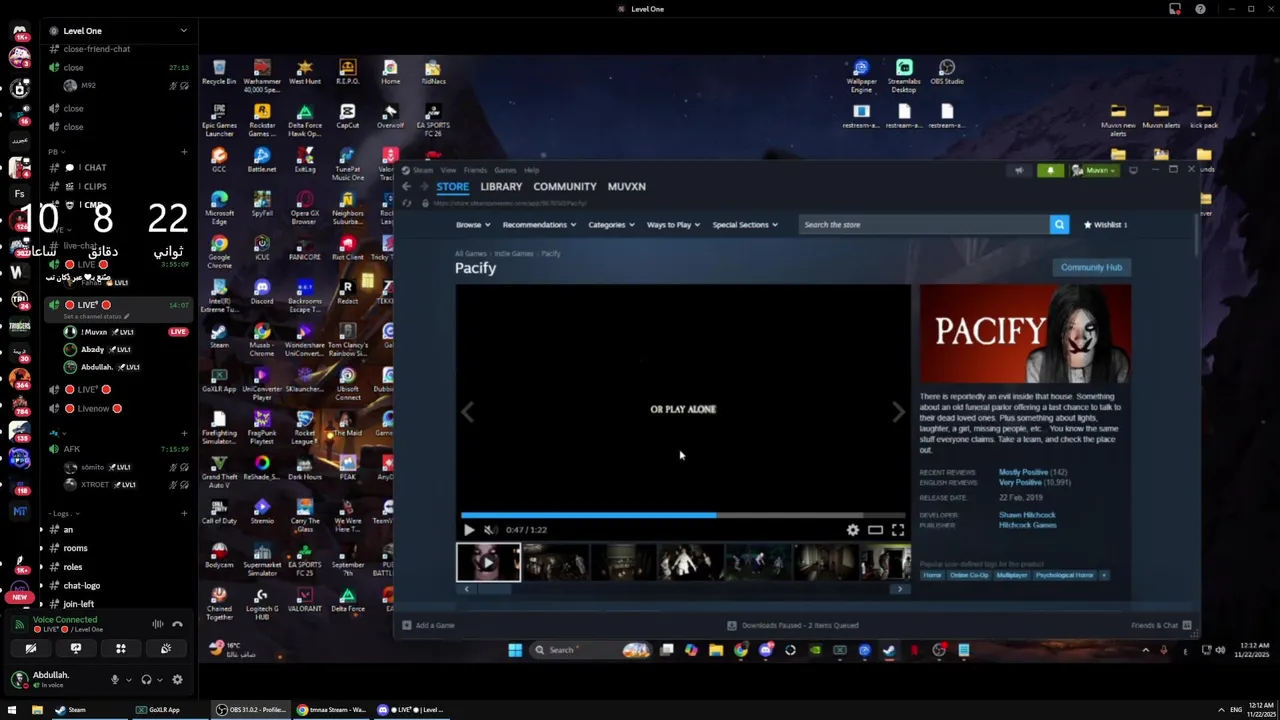Open publisher Hitchcock Games link

click(x=1027, y=525)
